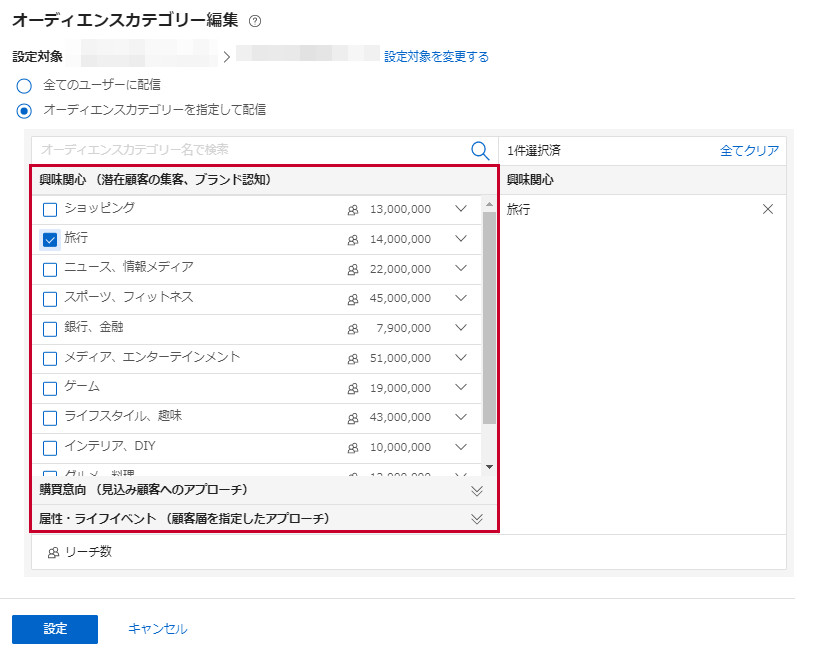The width and height of the screenshot is (817, 653).
Task: Click the 設定対象を変更する link
Action: pyautogui.click(x=436, y=57)
